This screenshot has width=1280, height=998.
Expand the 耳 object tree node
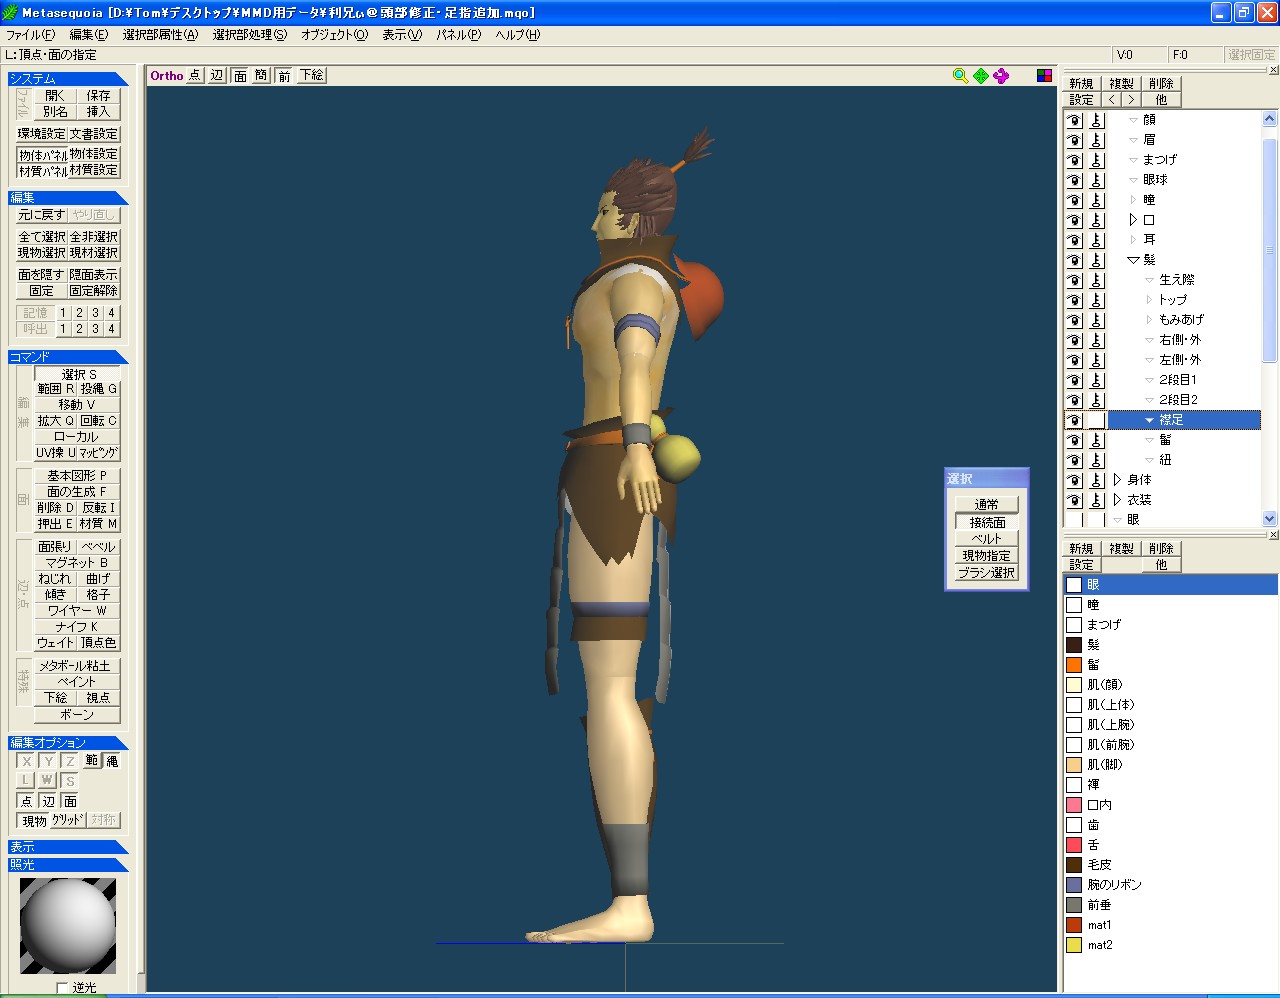(x=1133, y=240)
